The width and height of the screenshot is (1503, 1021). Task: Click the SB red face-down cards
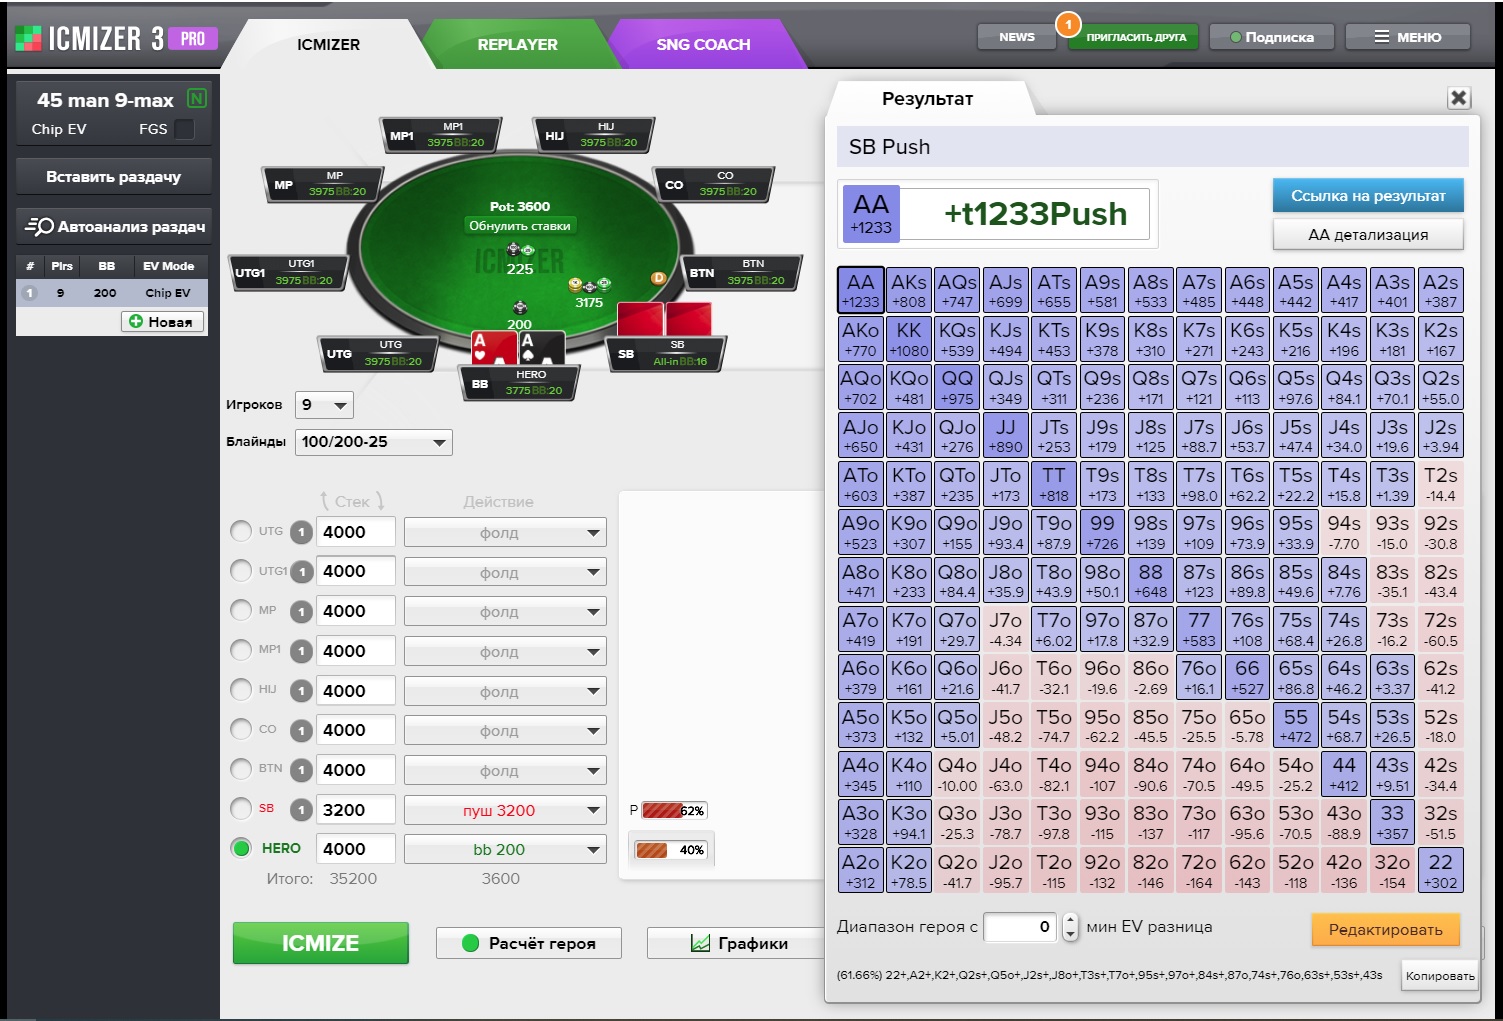(664, 320)
